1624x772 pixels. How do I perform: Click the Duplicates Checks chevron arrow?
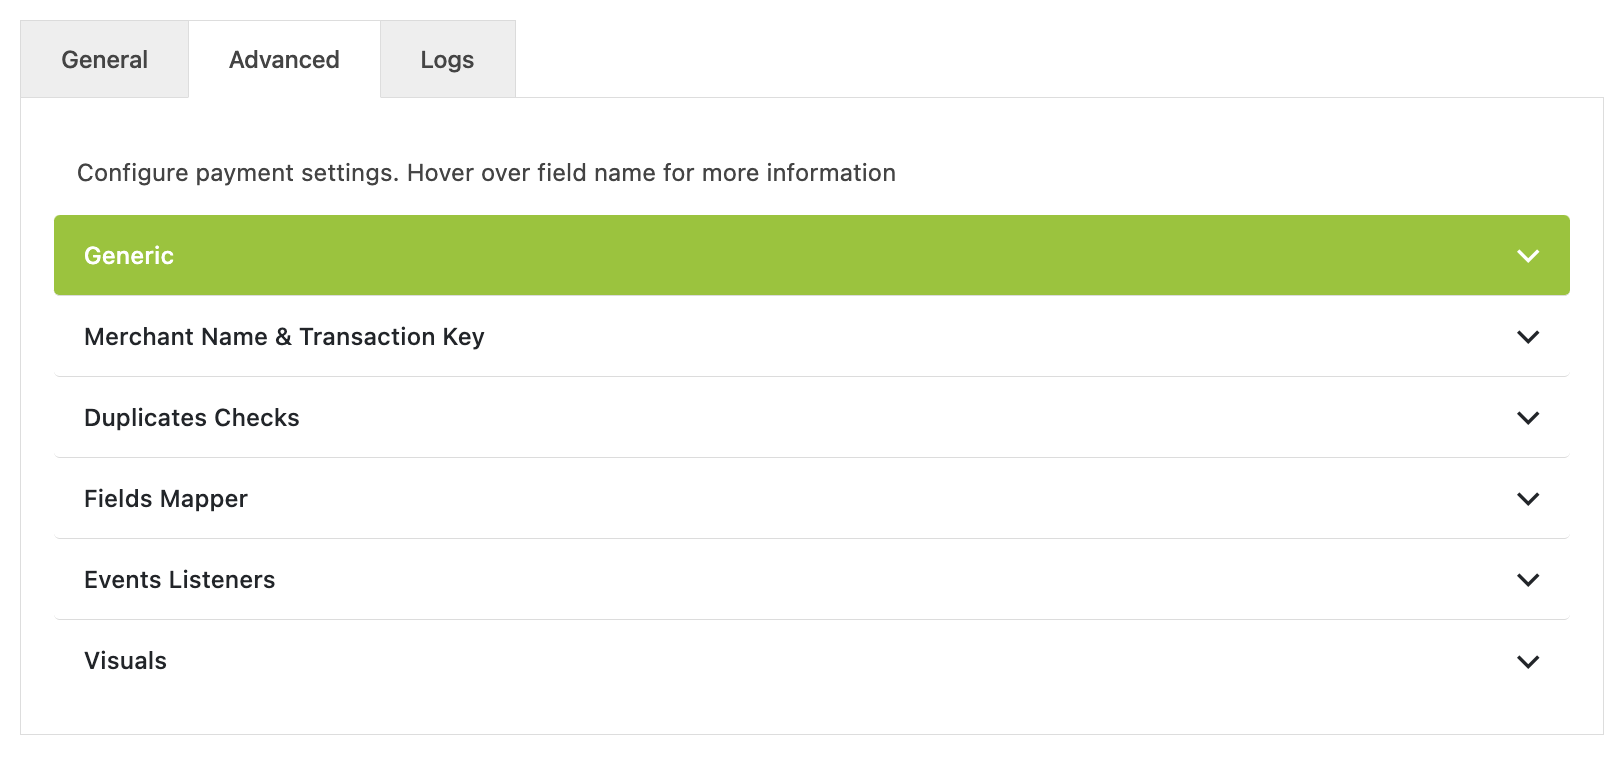[1527, 418]
